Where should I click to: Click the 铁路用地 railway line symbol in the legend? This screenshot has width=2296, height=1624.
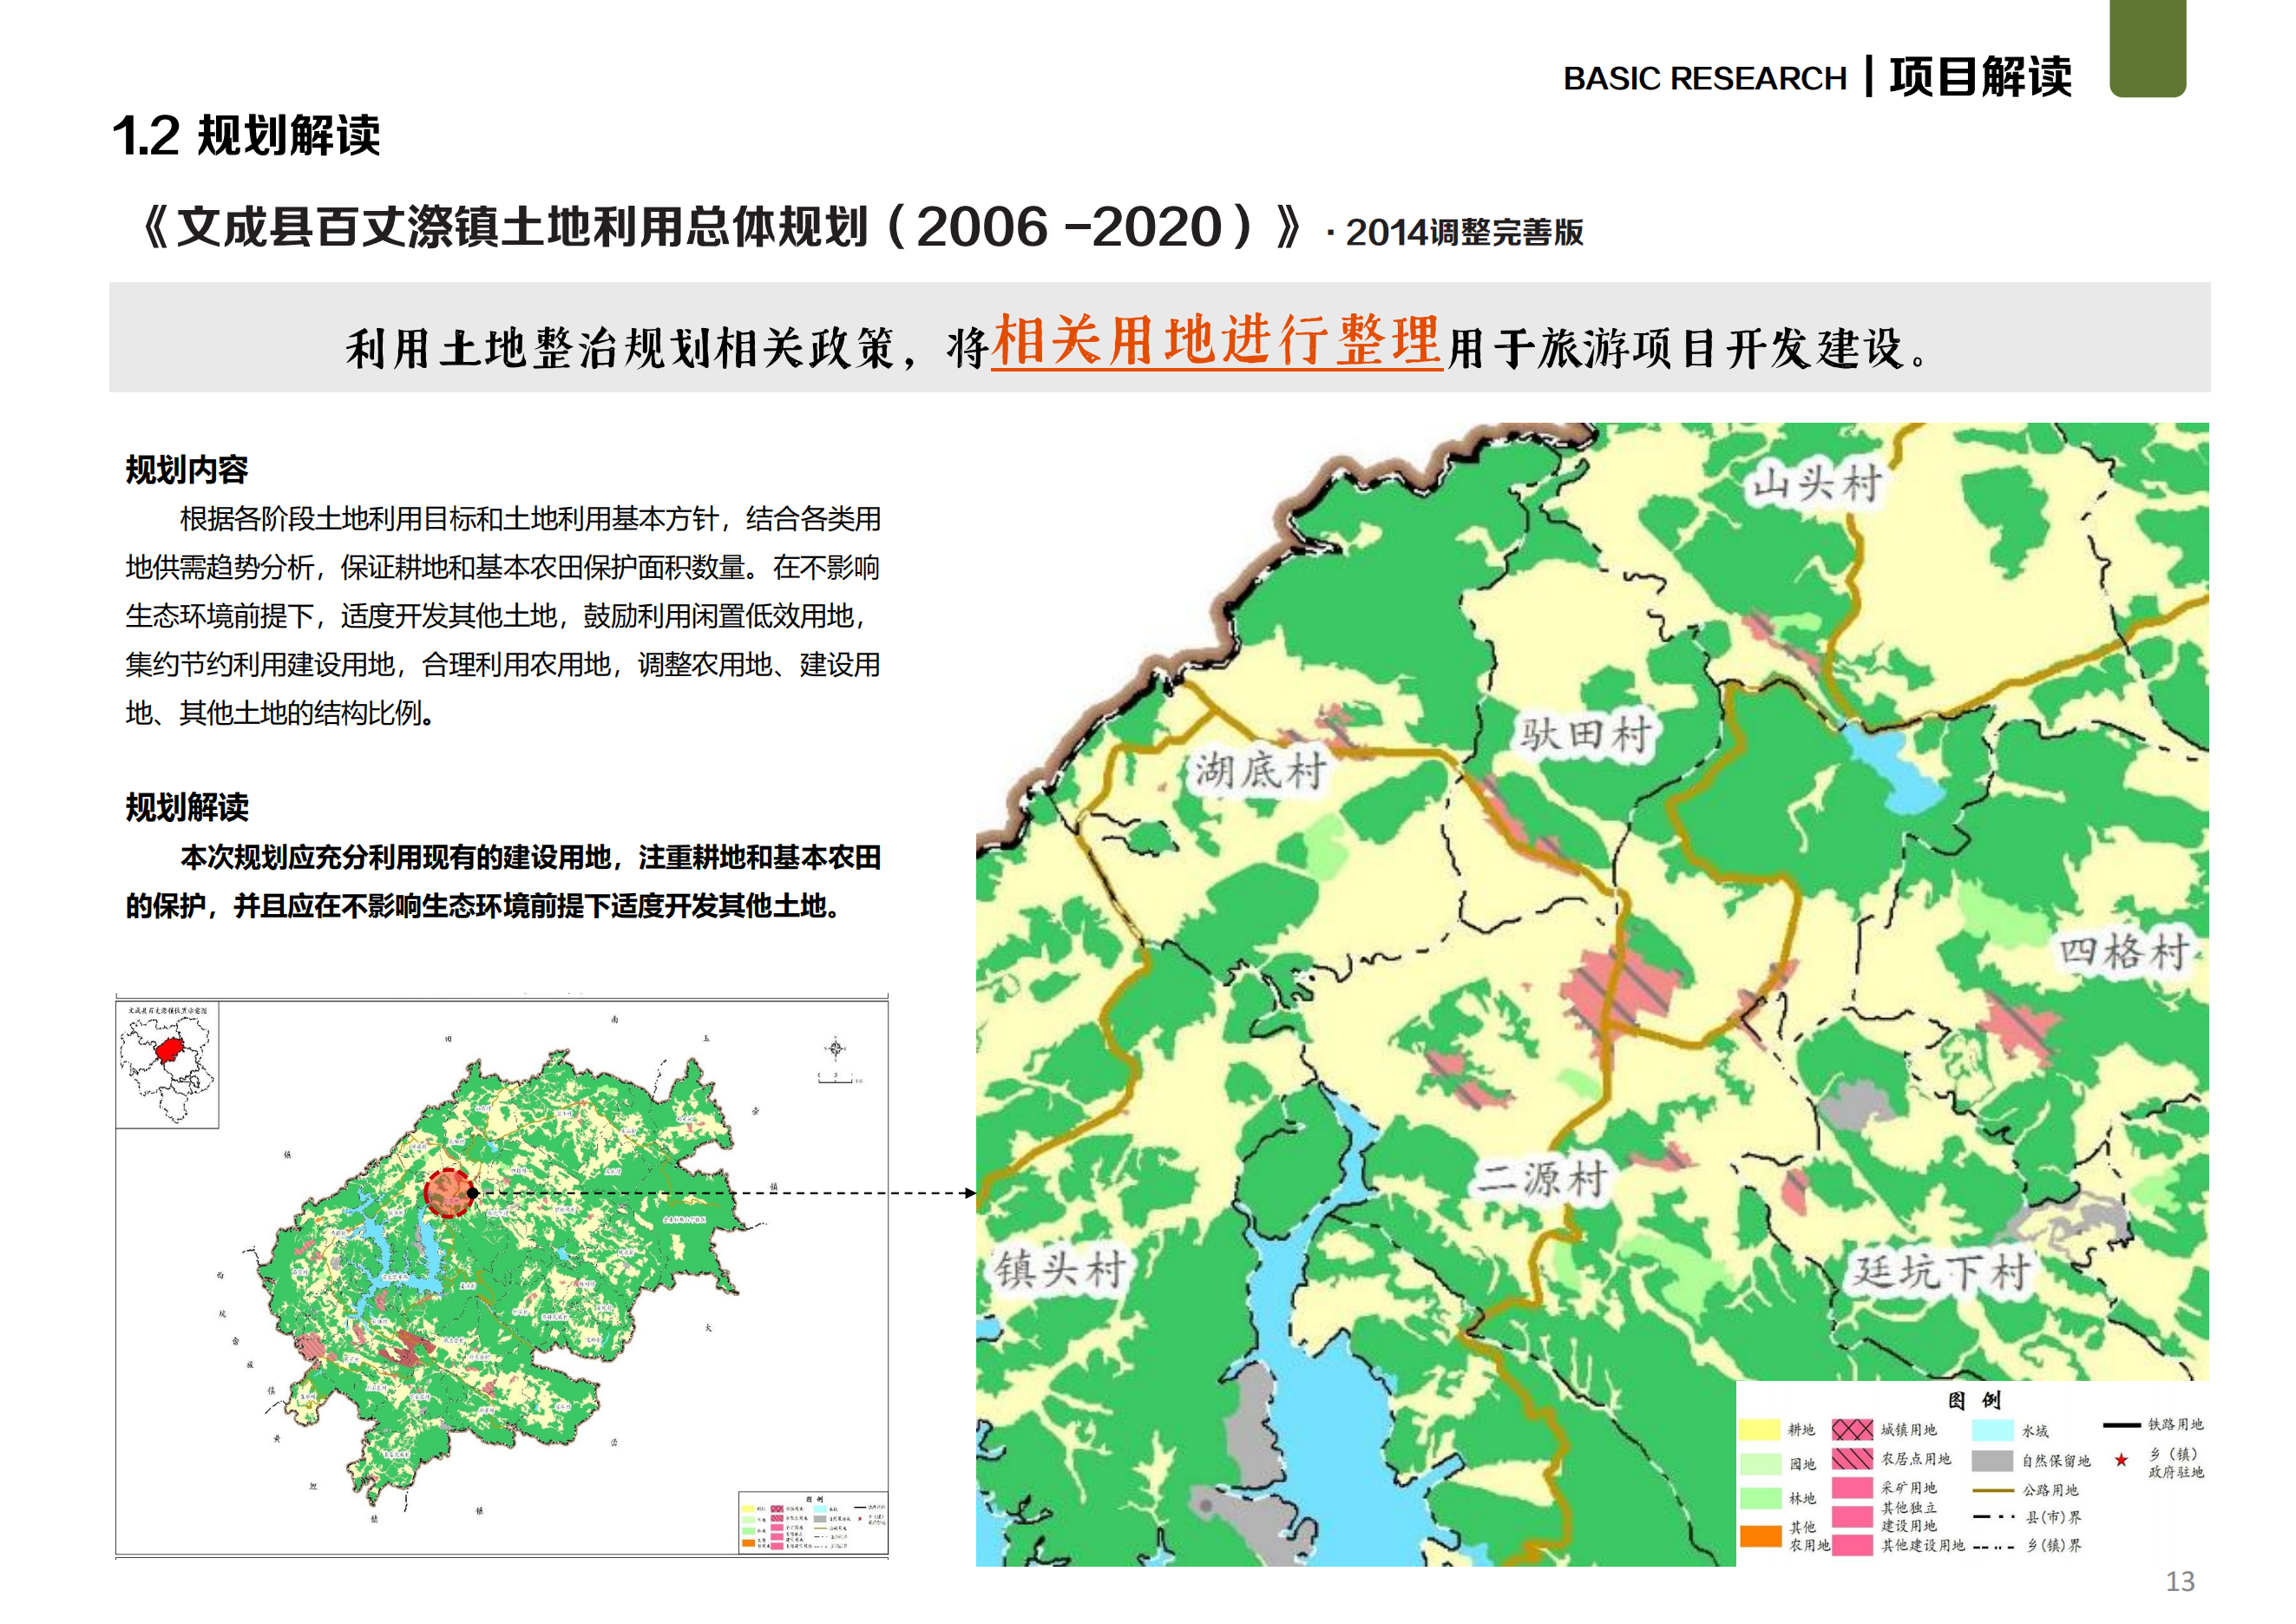(2123, 1426)
